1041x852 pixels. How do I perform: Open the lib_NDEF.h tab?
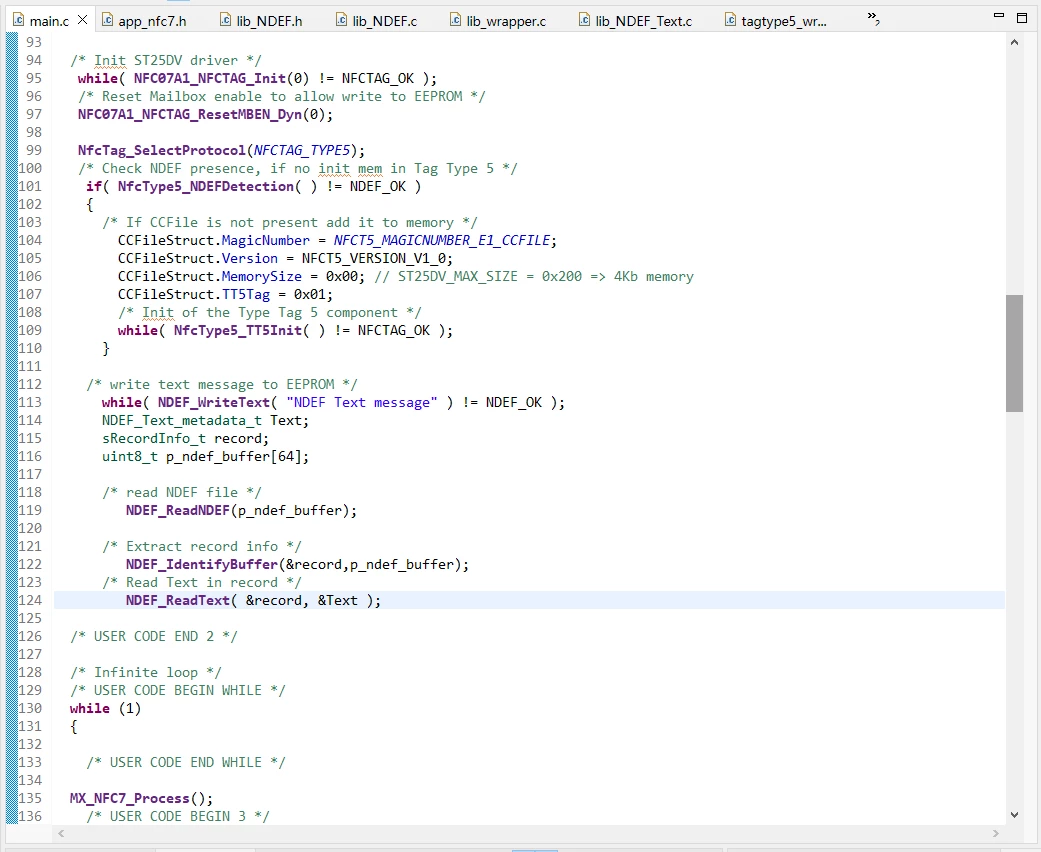coord(261,21)
